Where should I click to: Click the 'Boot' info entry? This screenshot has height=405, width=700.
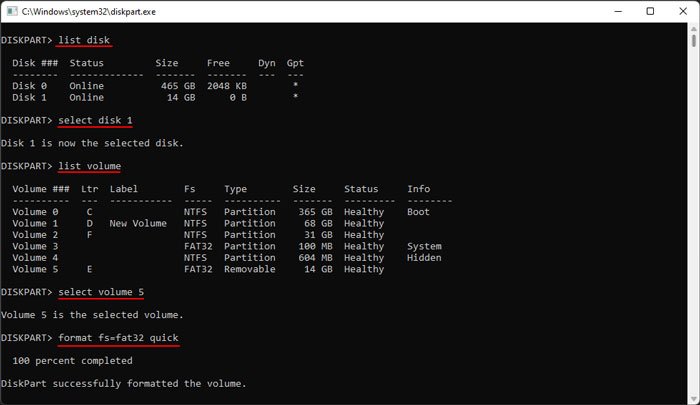pyautogui.click(x=418, y=212)
